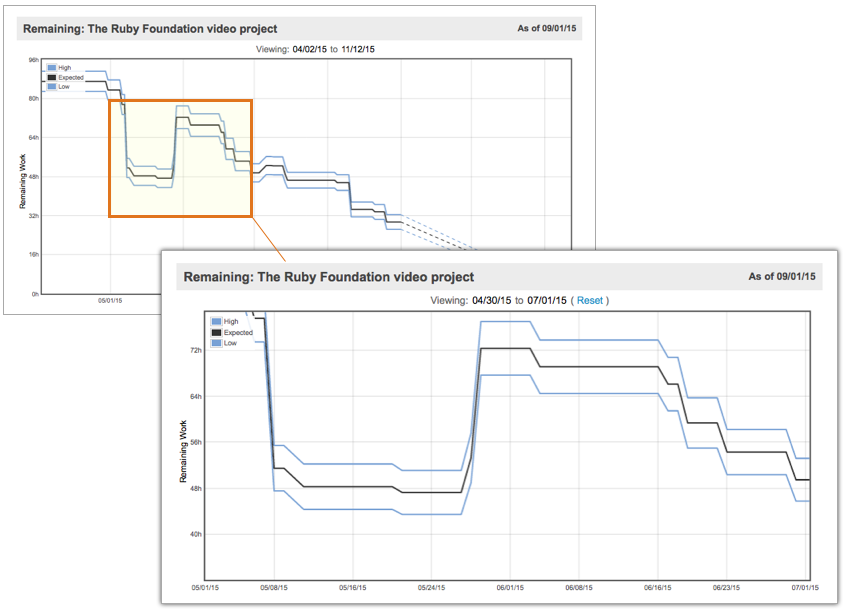Click the 06/16/15 x-axis date label
The height and width of the screenshot is (612, 844).
(x=657, y=588)
